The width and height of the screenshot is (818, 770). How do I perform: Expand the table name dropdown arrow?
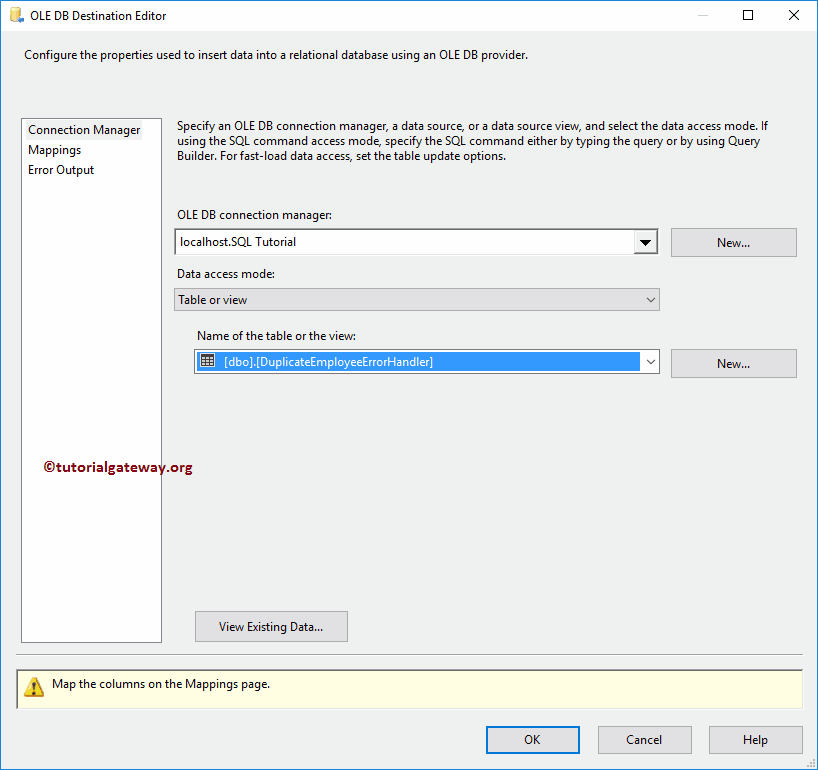coord(651,362)
